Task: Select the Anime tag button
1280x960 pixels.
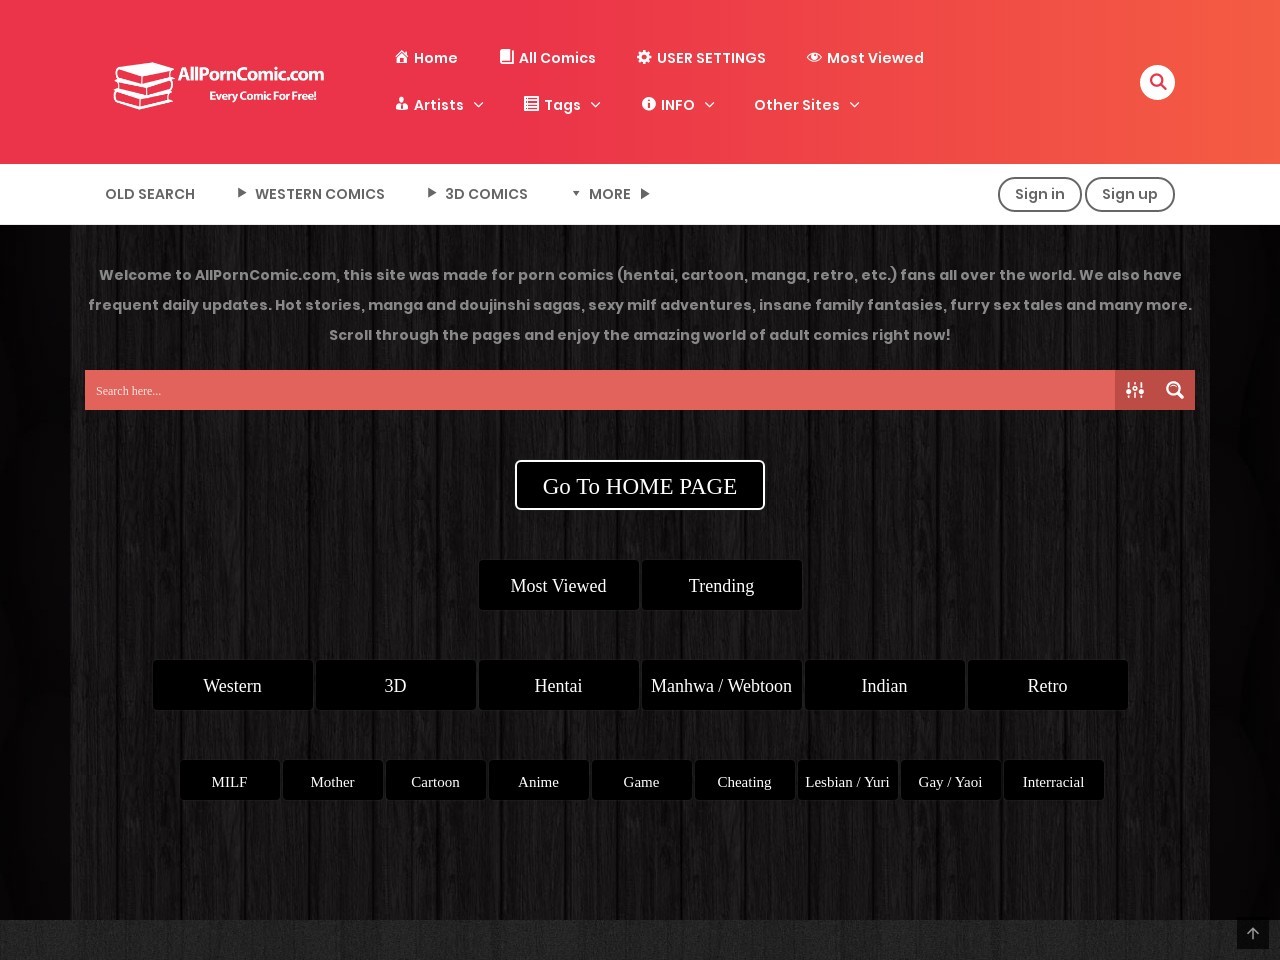Action: pyautogui.click(x=538, y=780)
